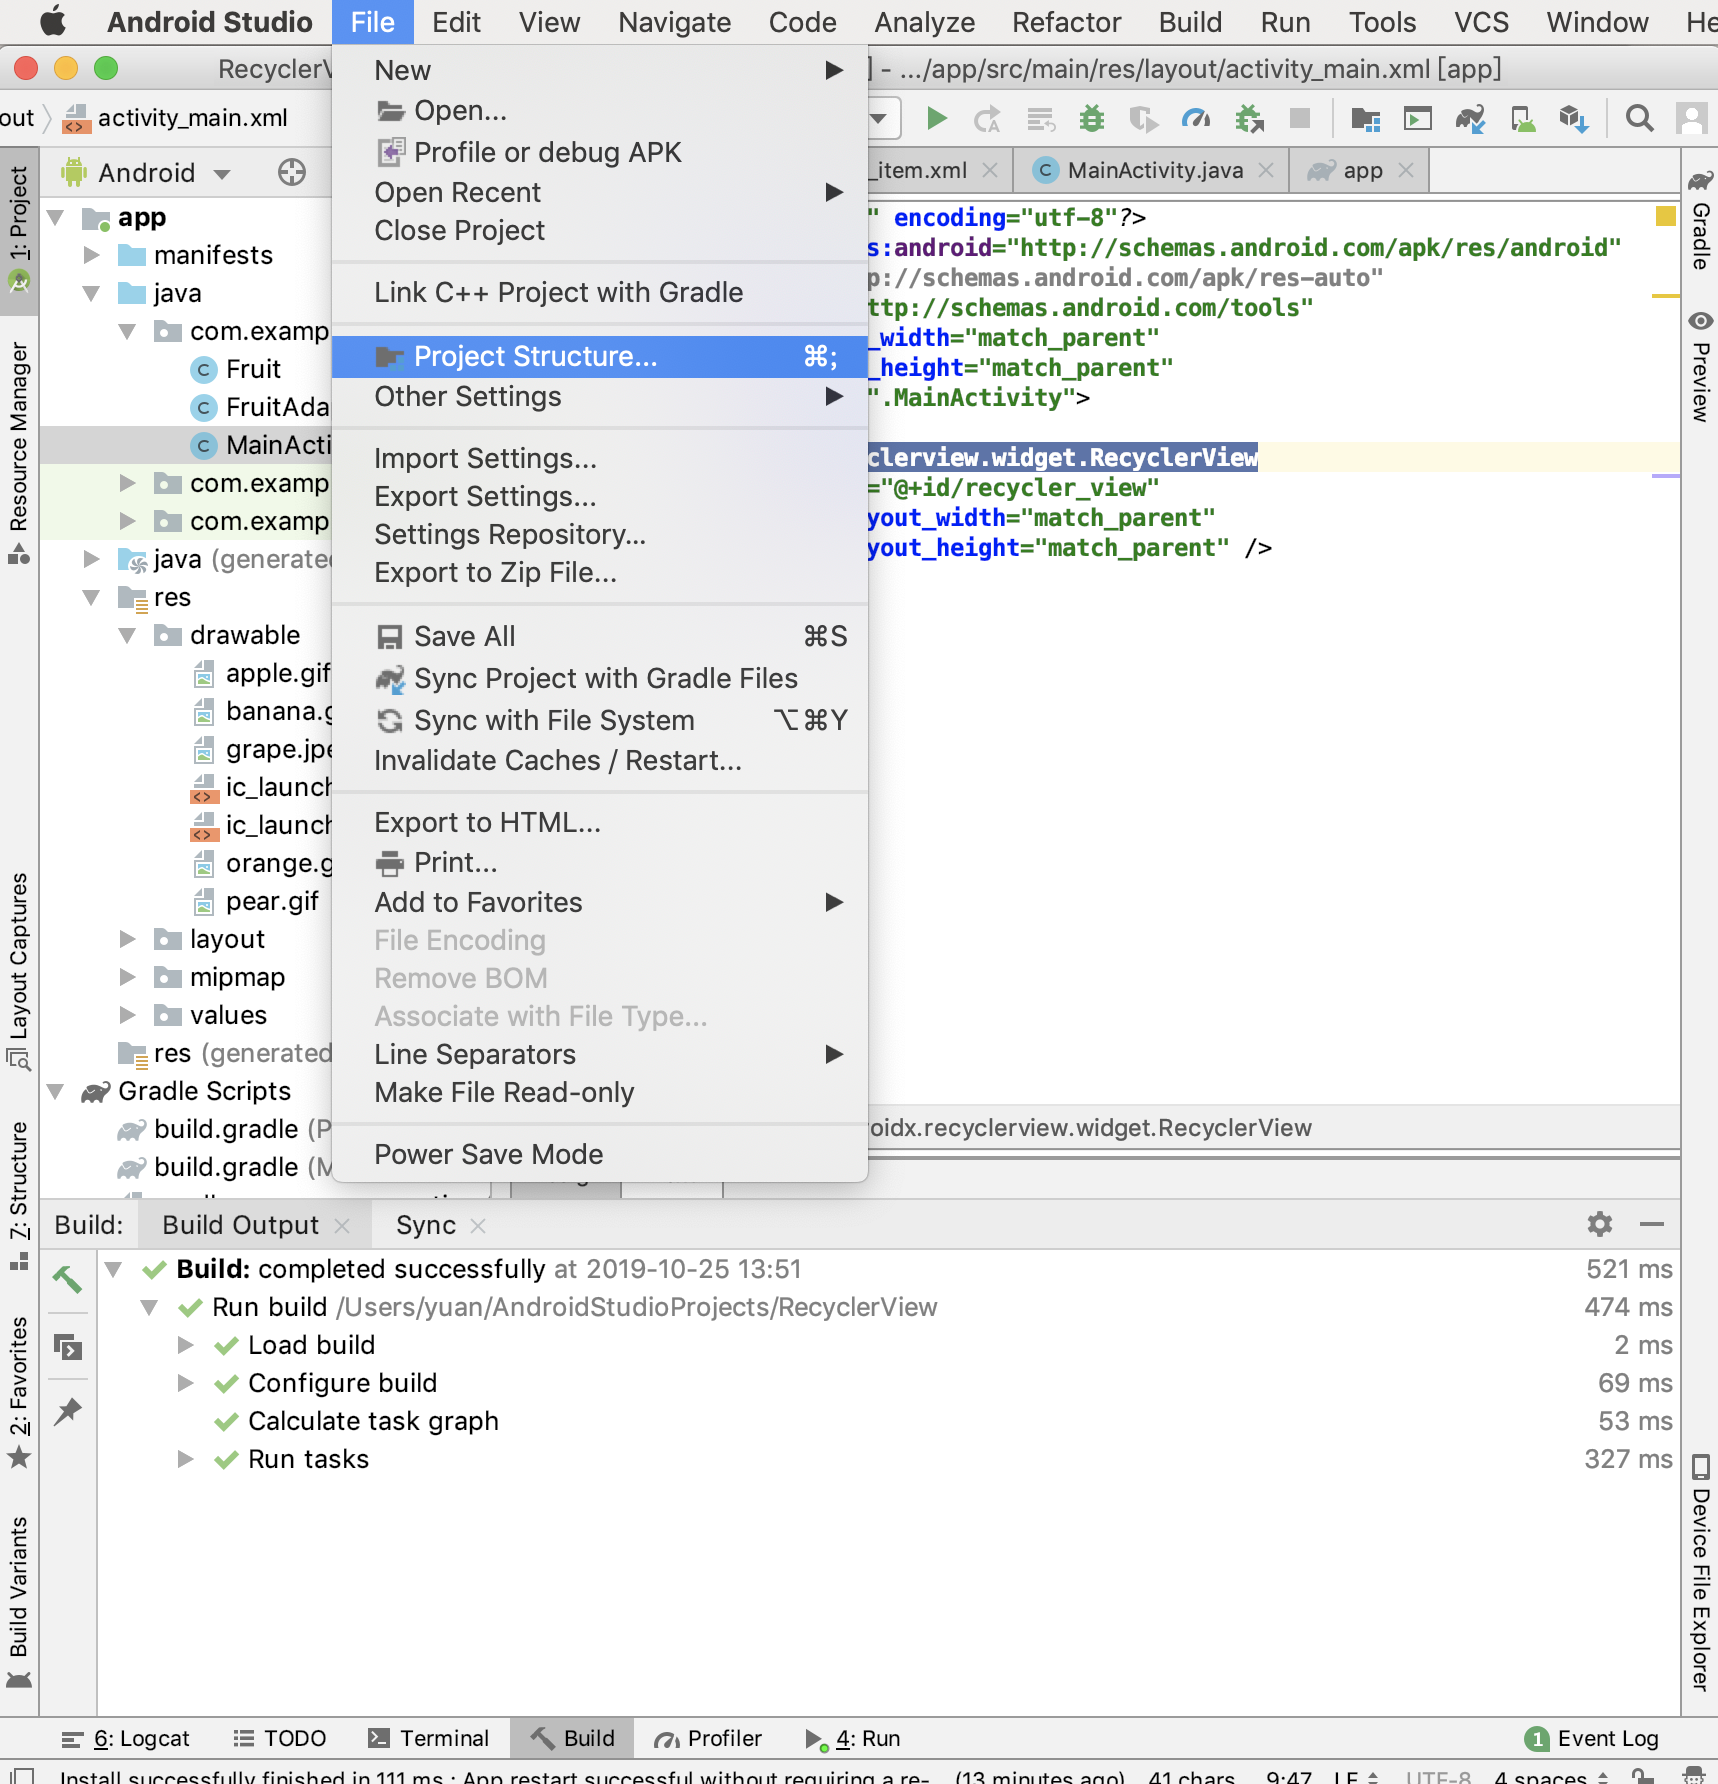
Task: Choose Invalidate Caches / Restart...
Action: (600, 761)
